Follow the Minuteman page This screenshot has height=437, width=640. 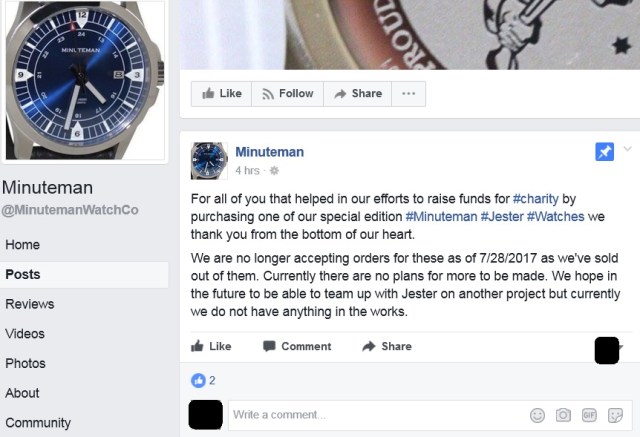coord(288,94)
